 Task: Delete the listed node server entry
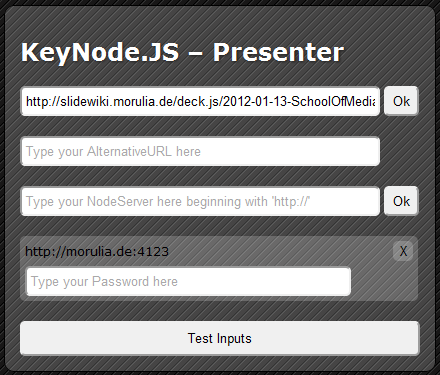(403, 251)
